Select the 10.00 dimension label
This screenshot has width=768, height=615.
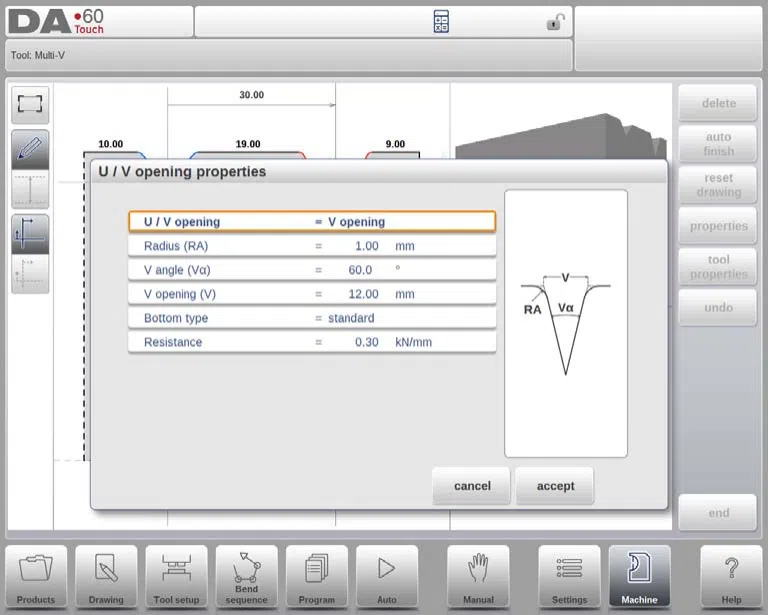tap(111, 144)
